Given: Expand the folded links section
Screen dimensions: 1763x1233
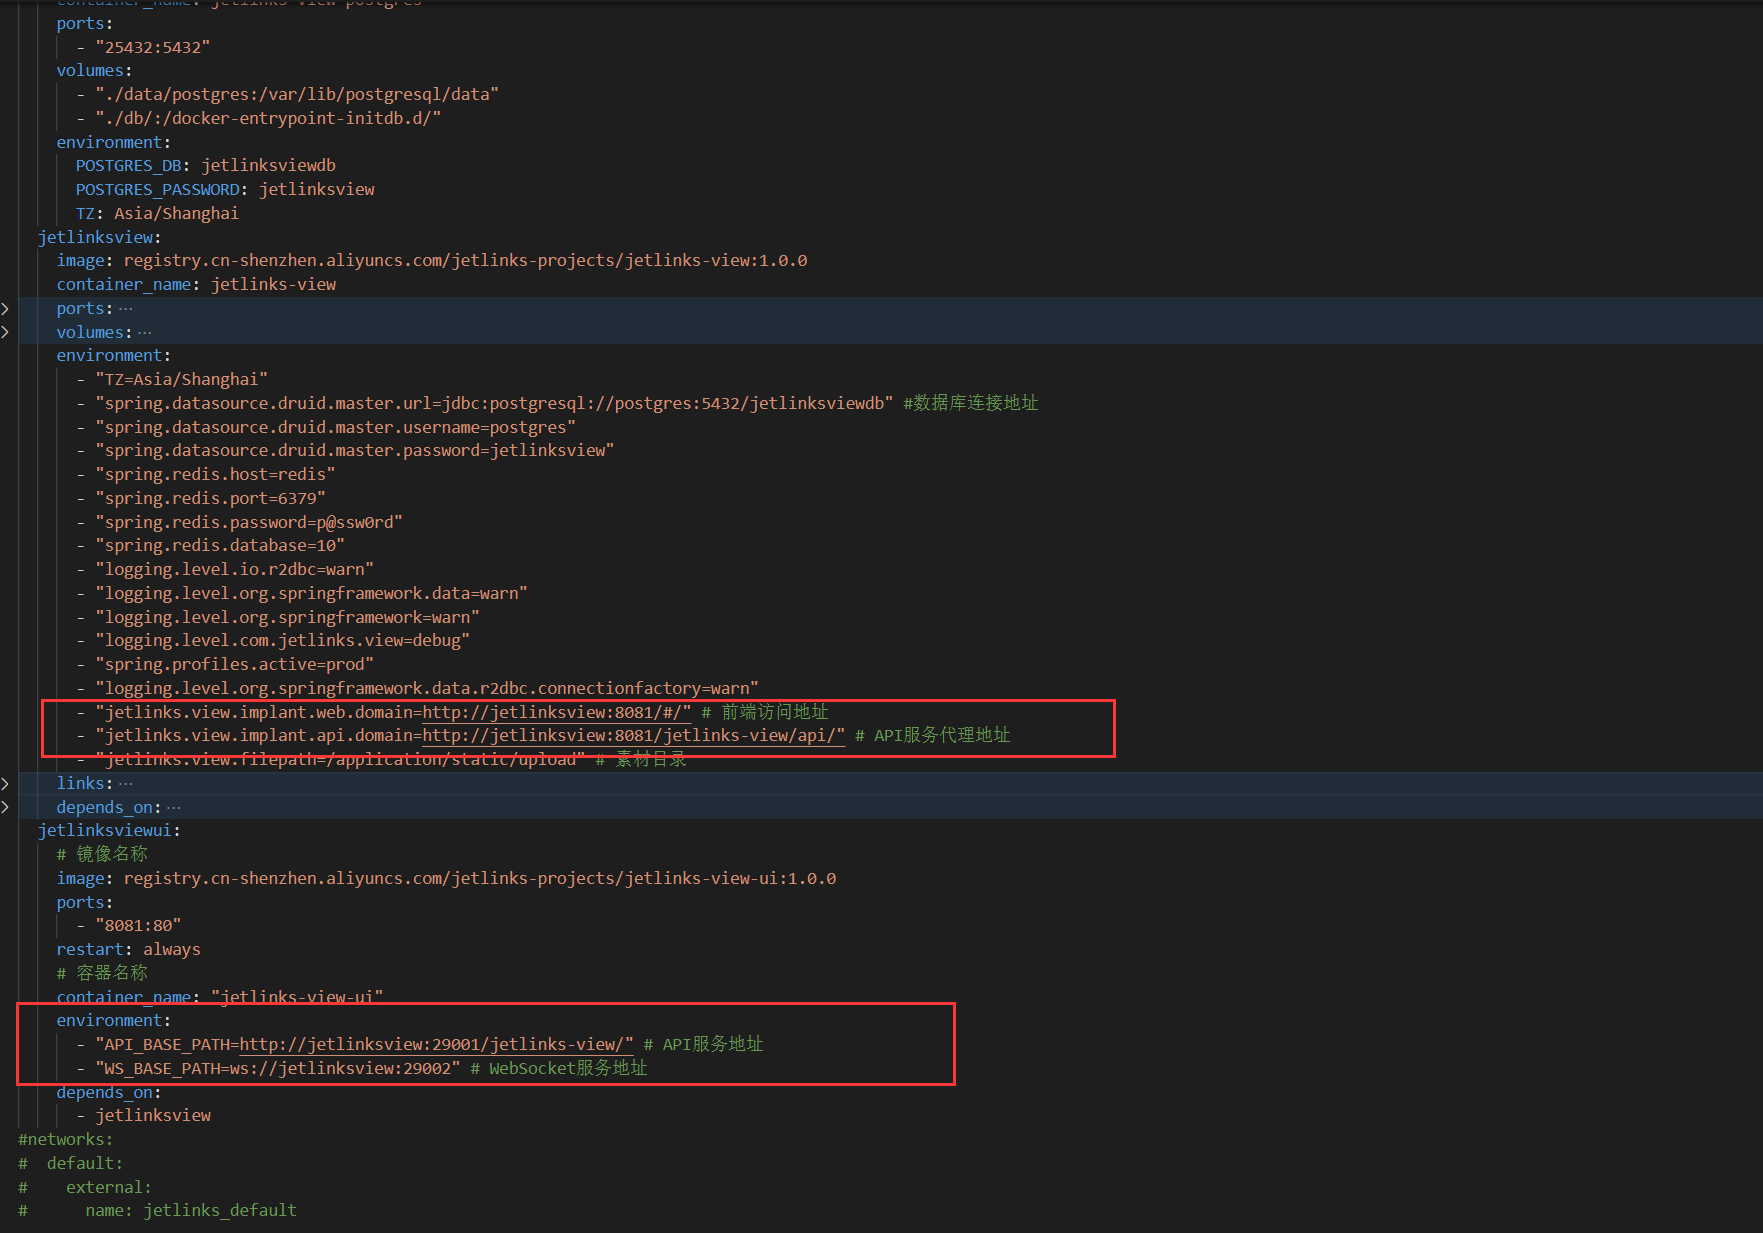Looking at the screenshot, I should point(5,783).
